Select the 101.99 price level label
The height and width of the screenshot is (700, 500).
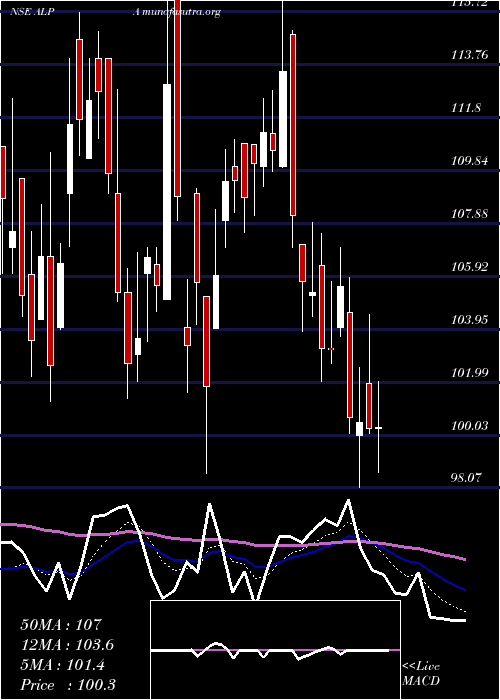pyautogui.click(x=469, y=372)
